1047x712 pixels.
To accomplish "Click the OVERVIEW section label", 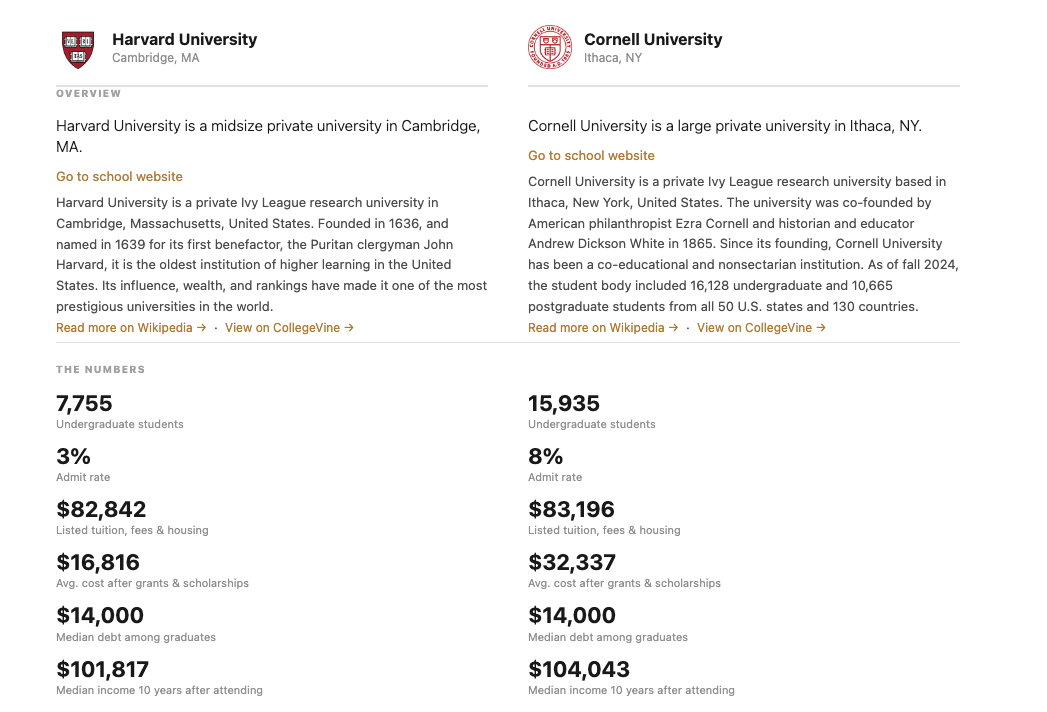I will 88,93.
